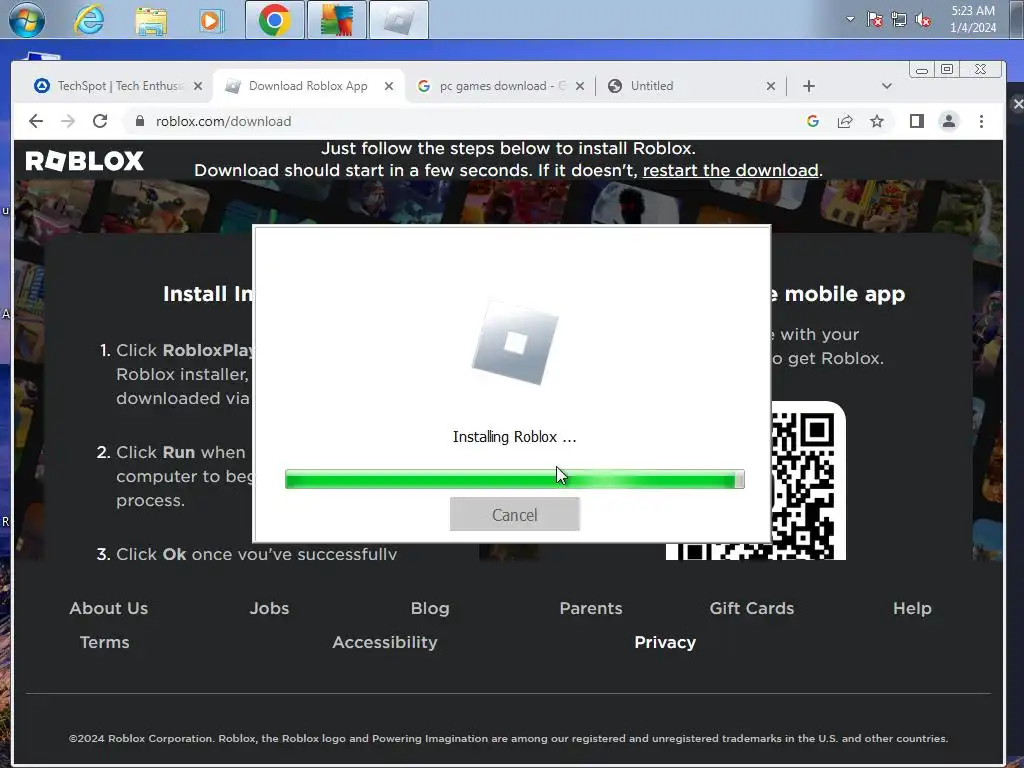Bookmark this page with the star
The image size is (1024, 768).
click(877, 121)
